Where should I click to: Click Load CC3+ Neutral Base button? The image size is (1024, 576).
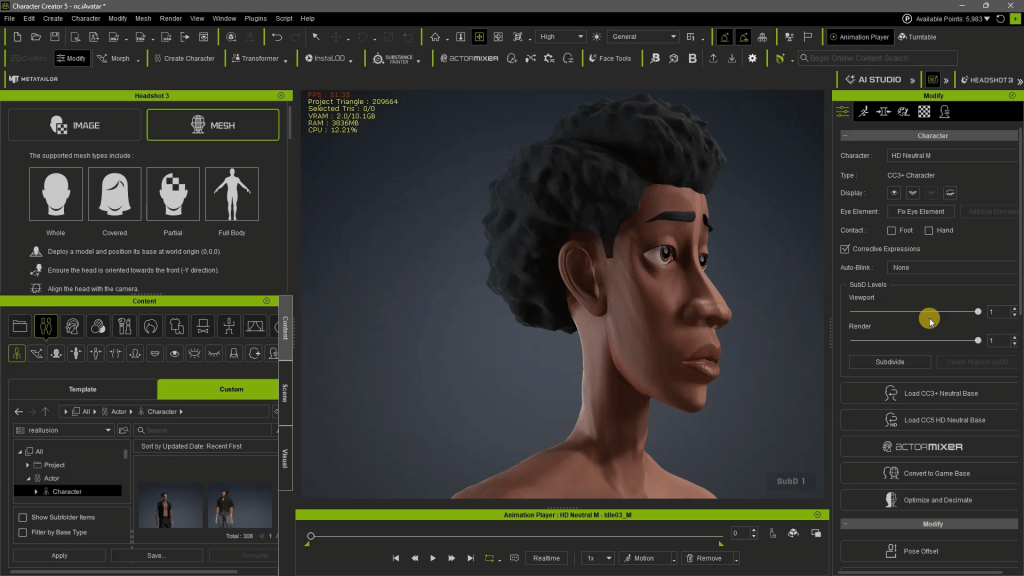[929, 394]
